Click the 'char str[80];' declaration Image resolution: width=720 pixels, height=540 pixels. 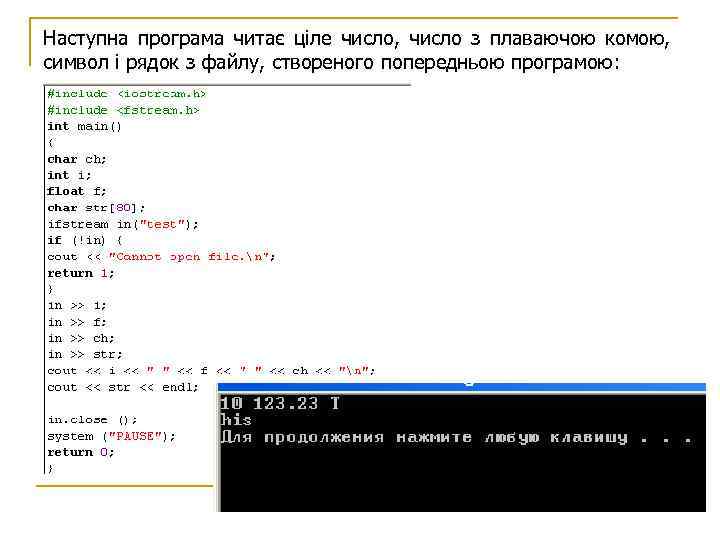[x=96, y=208]
